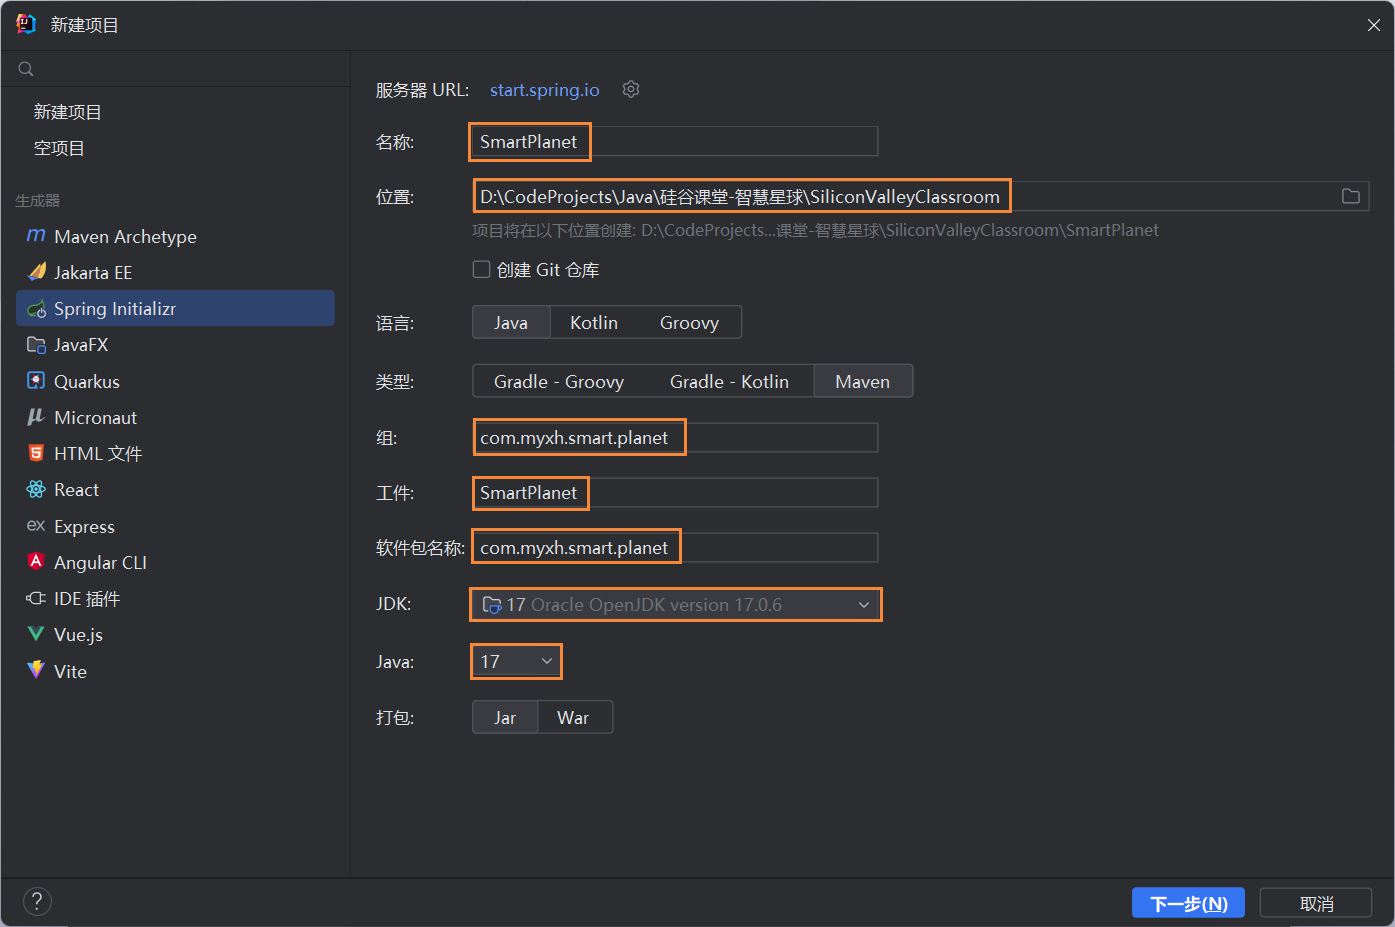
Task: Choose Gradle - Kotlin build type
Action: pyautogui.click(x=729, y=381)
